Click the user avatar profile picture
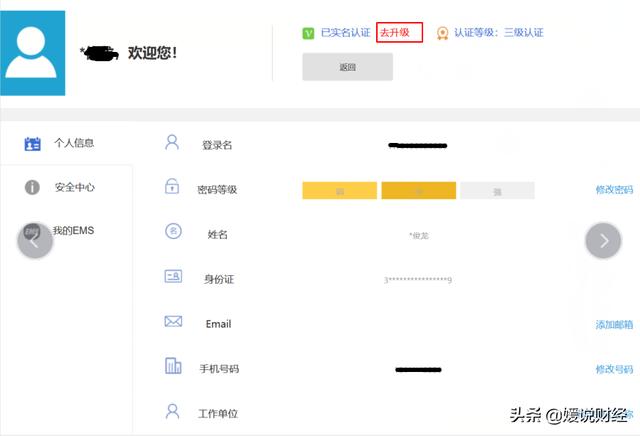The height and width of the screenshot is (436, 640). click(33, 53)
